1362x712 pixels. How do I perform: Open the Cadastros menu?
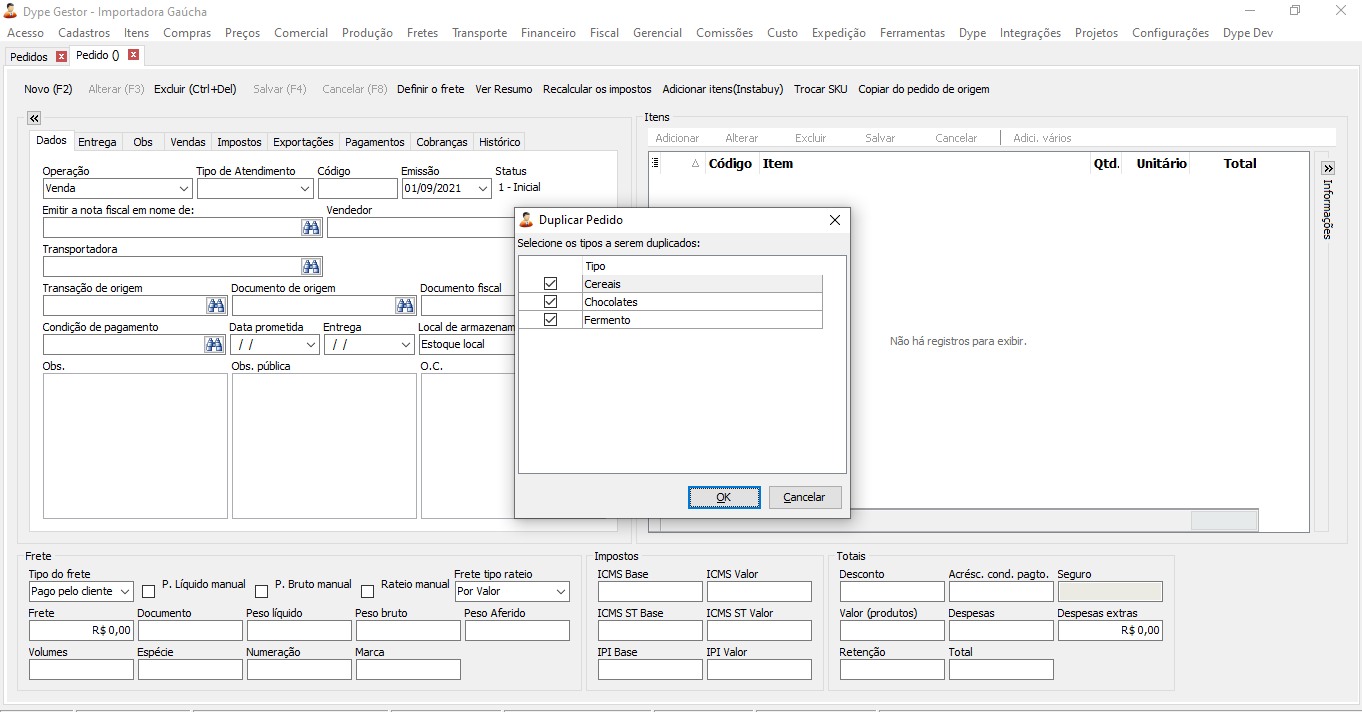84,33
